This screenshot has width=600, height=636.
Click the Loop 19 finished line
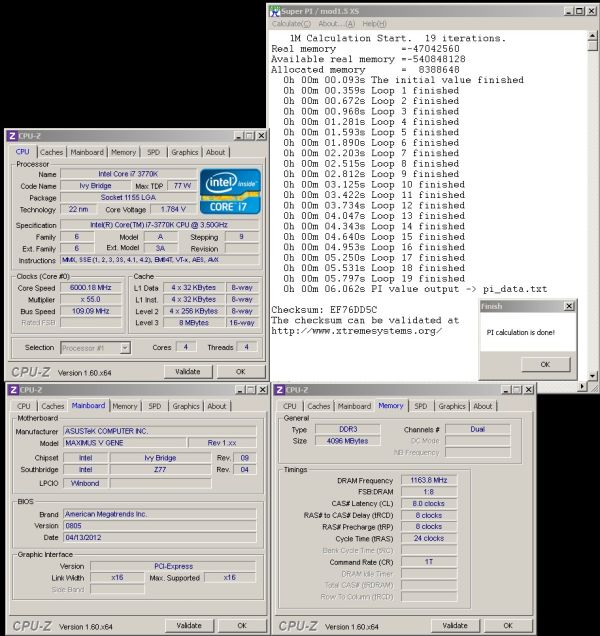tap(374, 279)
